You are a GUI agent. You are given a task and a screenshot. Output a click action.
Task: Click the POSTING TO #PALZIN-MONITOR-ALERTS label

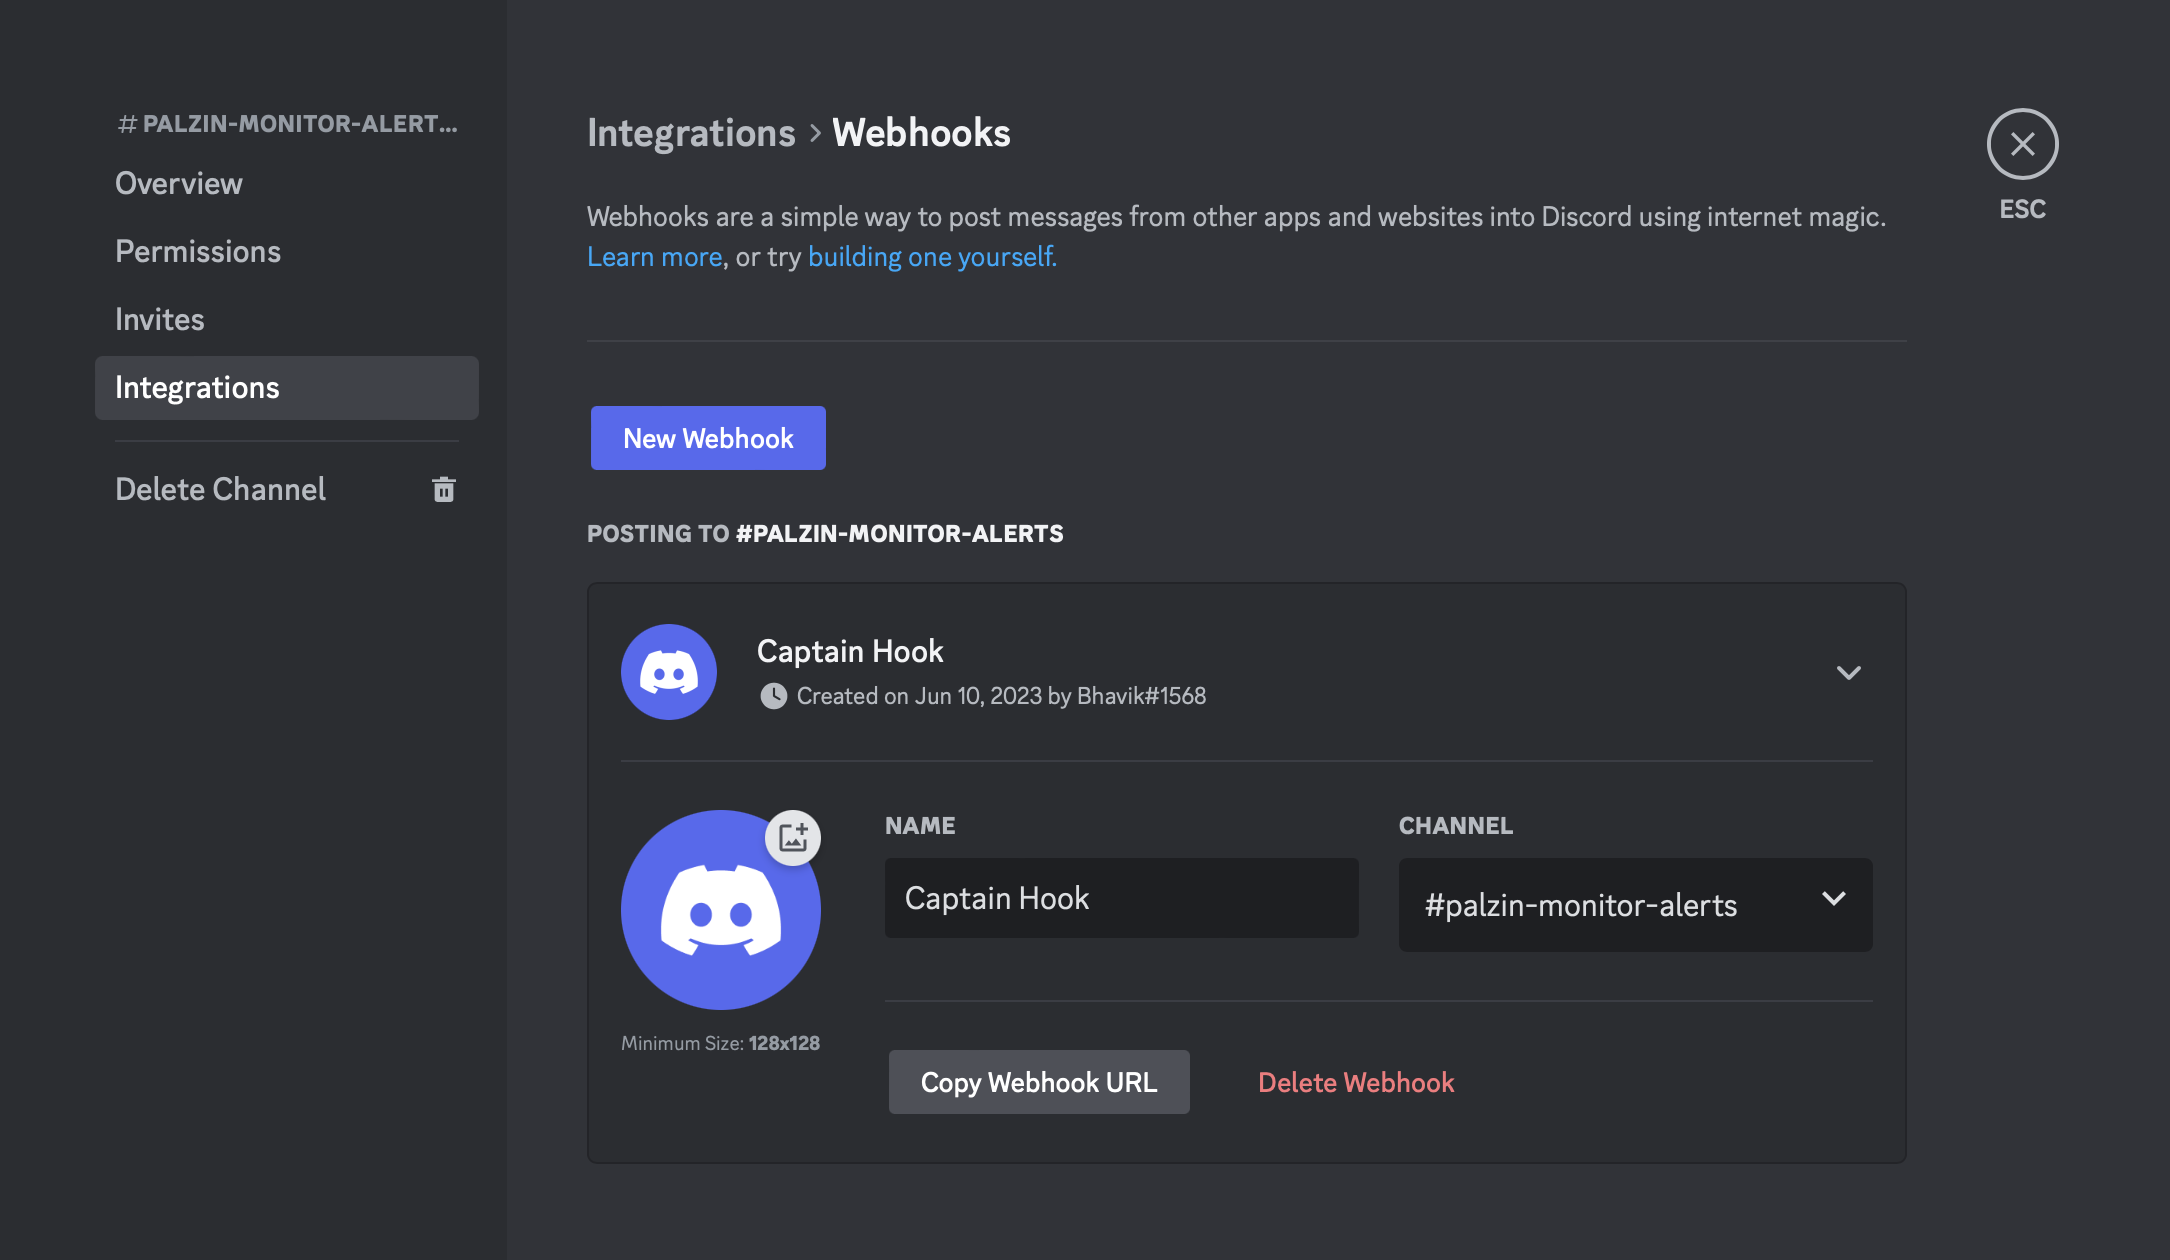tap(825, 533)
